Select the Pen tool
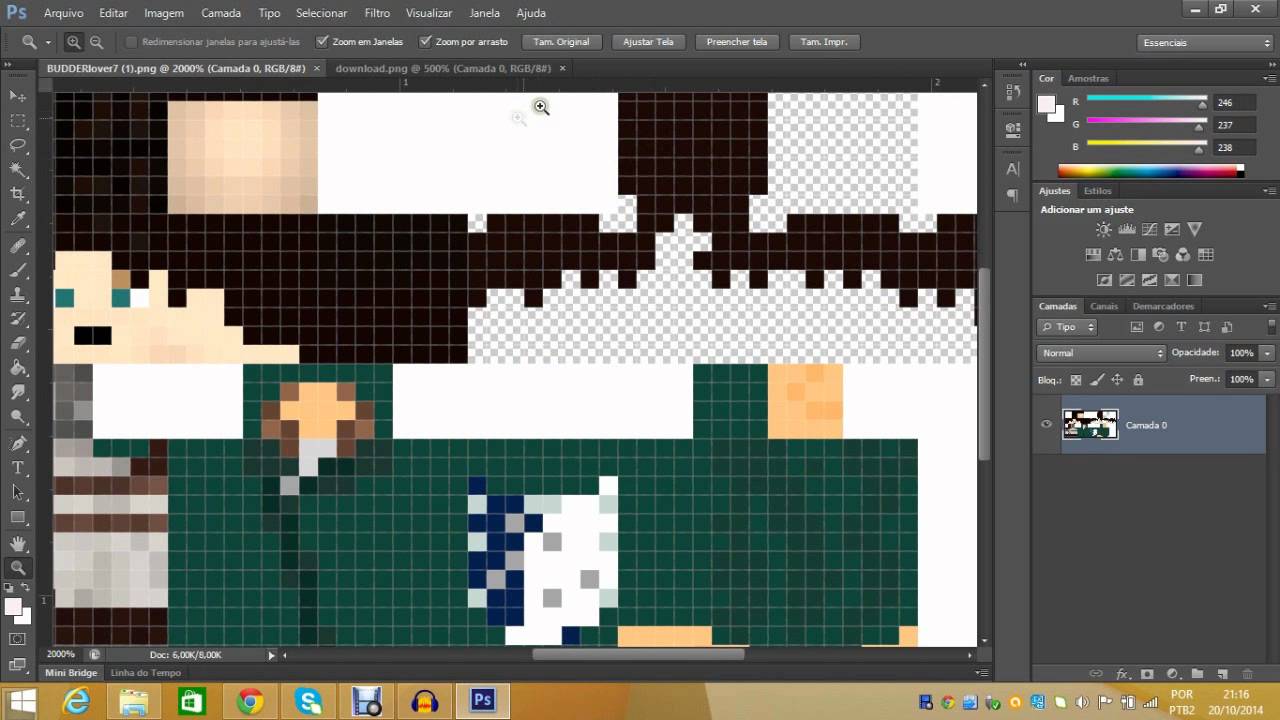The width and height of the screenshot is (1280, 720). tap(18, 443)
